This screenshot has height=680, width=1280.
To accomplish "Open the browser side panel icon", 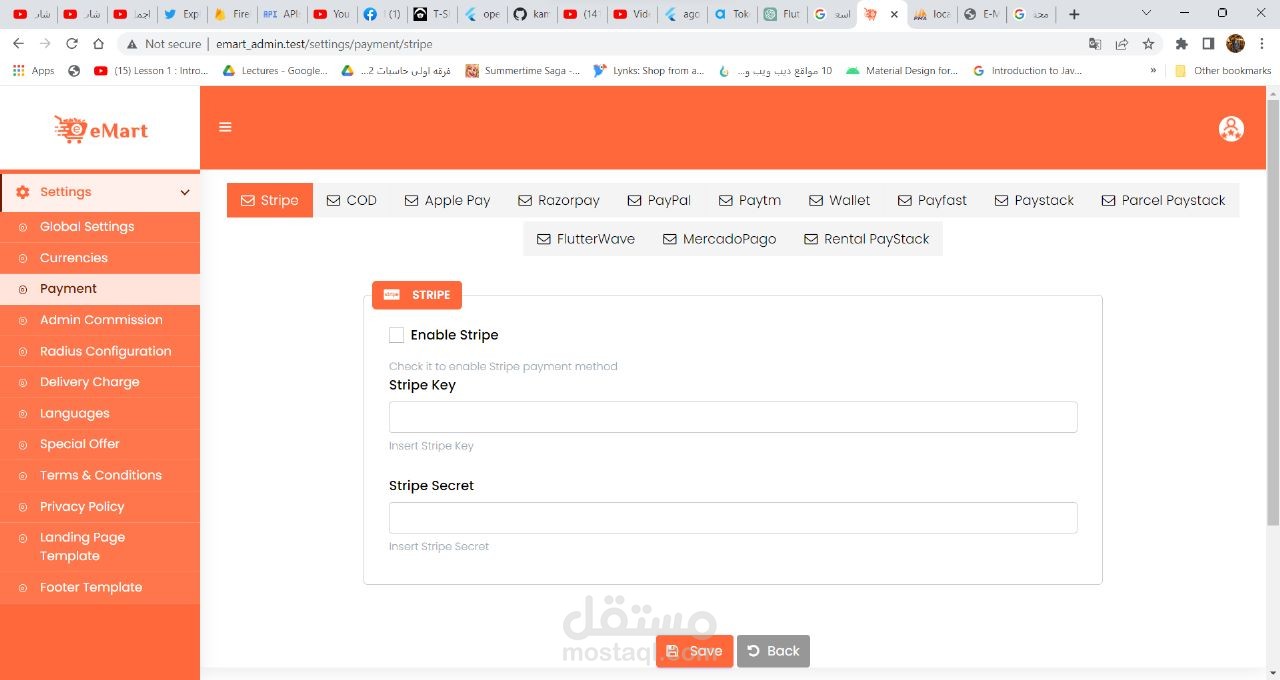I will tap(1208, 44).
